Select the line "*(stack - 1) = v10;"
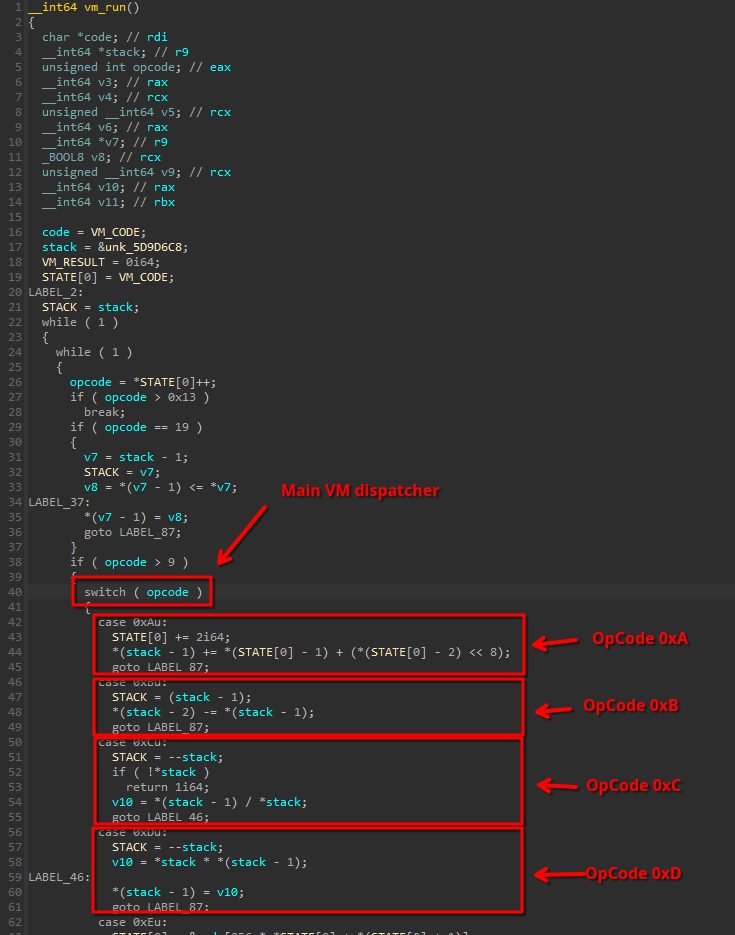Viewport: 735px width, 935px height. coord(178,892)
